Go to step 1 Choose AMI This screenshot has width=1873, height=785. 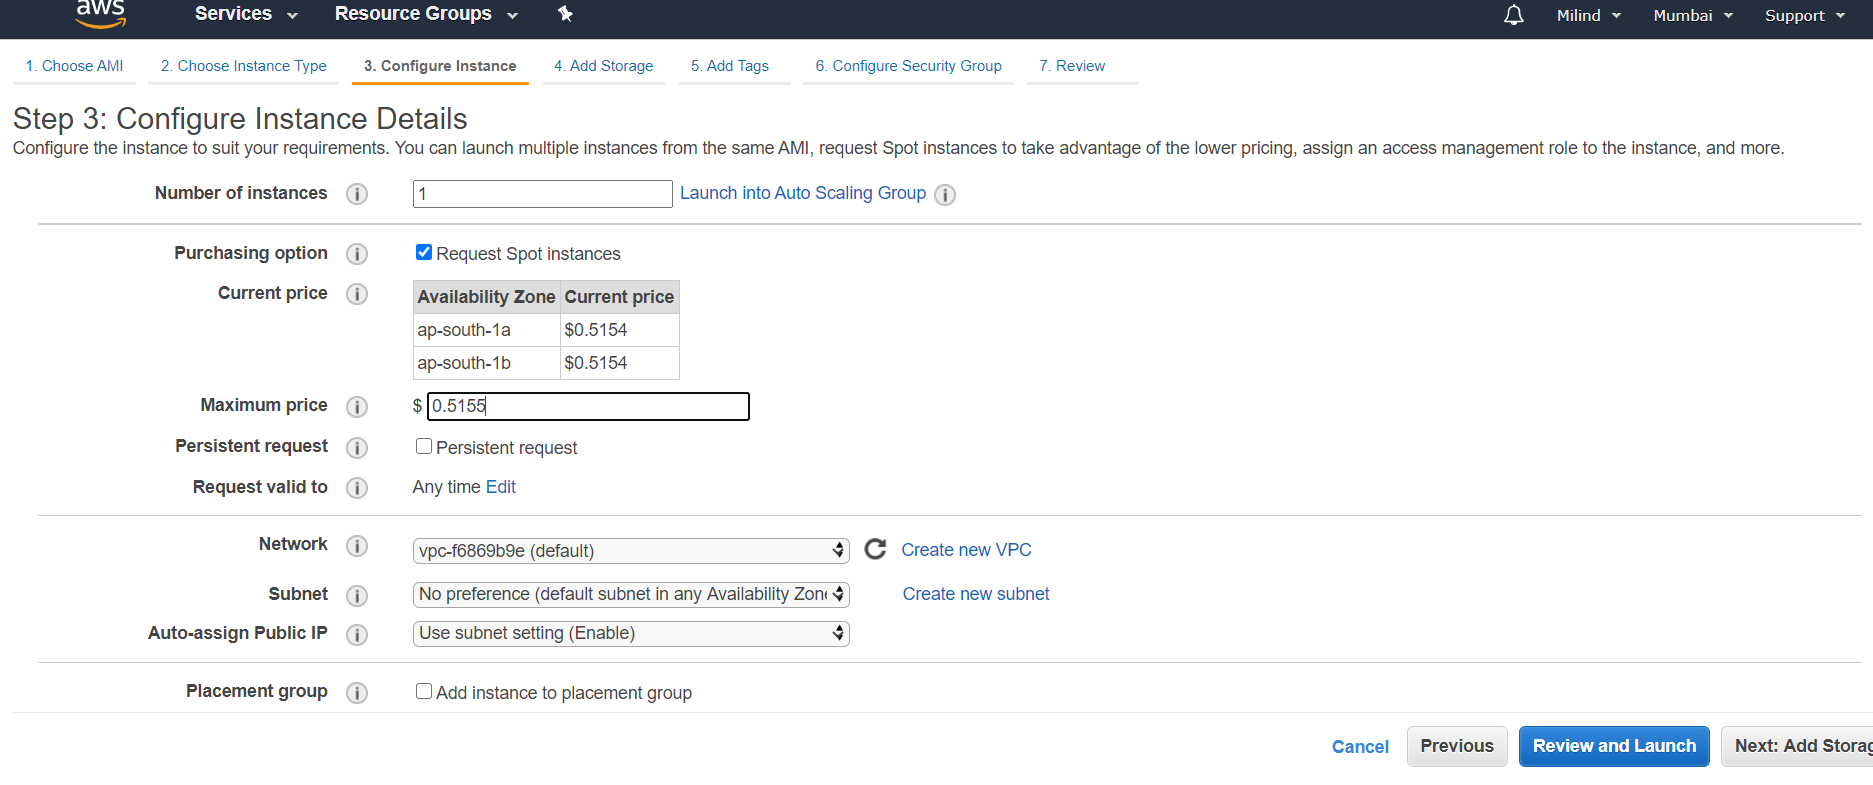[x=75, y=66]
